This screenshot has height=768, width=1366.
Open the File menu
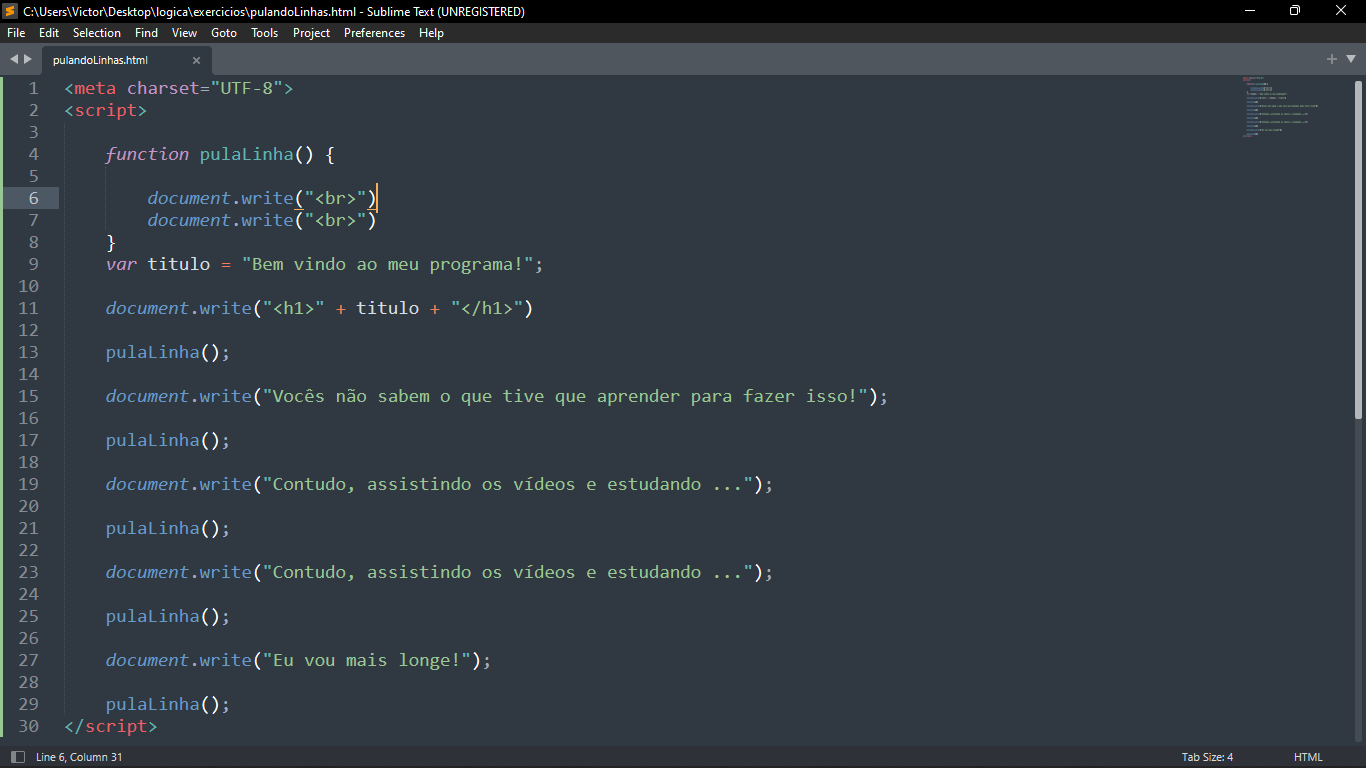tap(16, 33)
